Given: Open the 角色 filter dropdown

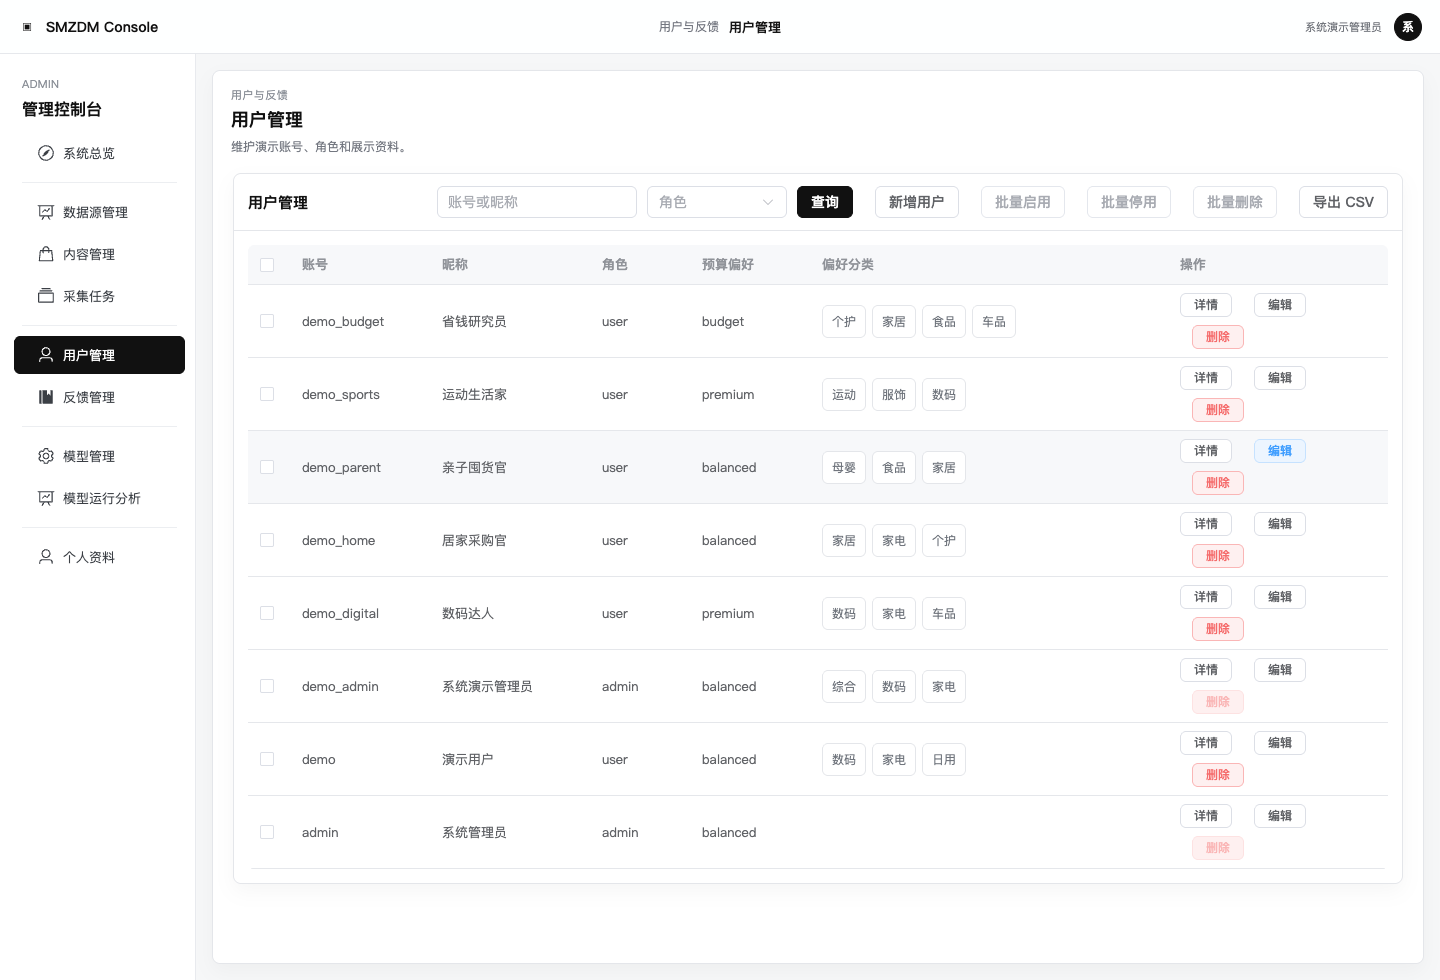Looking at the screenshot, I should (717, 202).
